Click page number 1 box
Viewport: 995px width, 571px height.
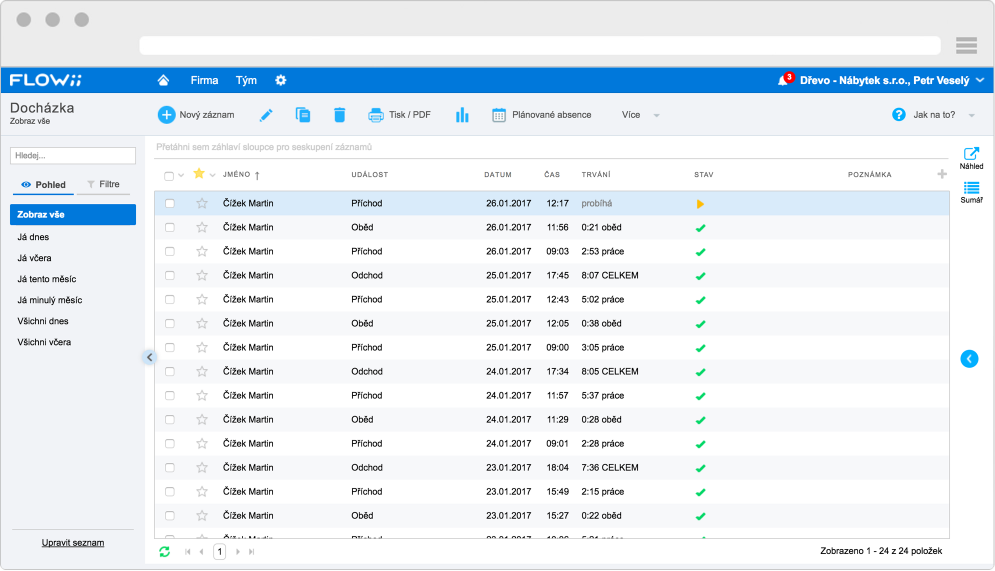pyautogui.click(x=220, y=552)
